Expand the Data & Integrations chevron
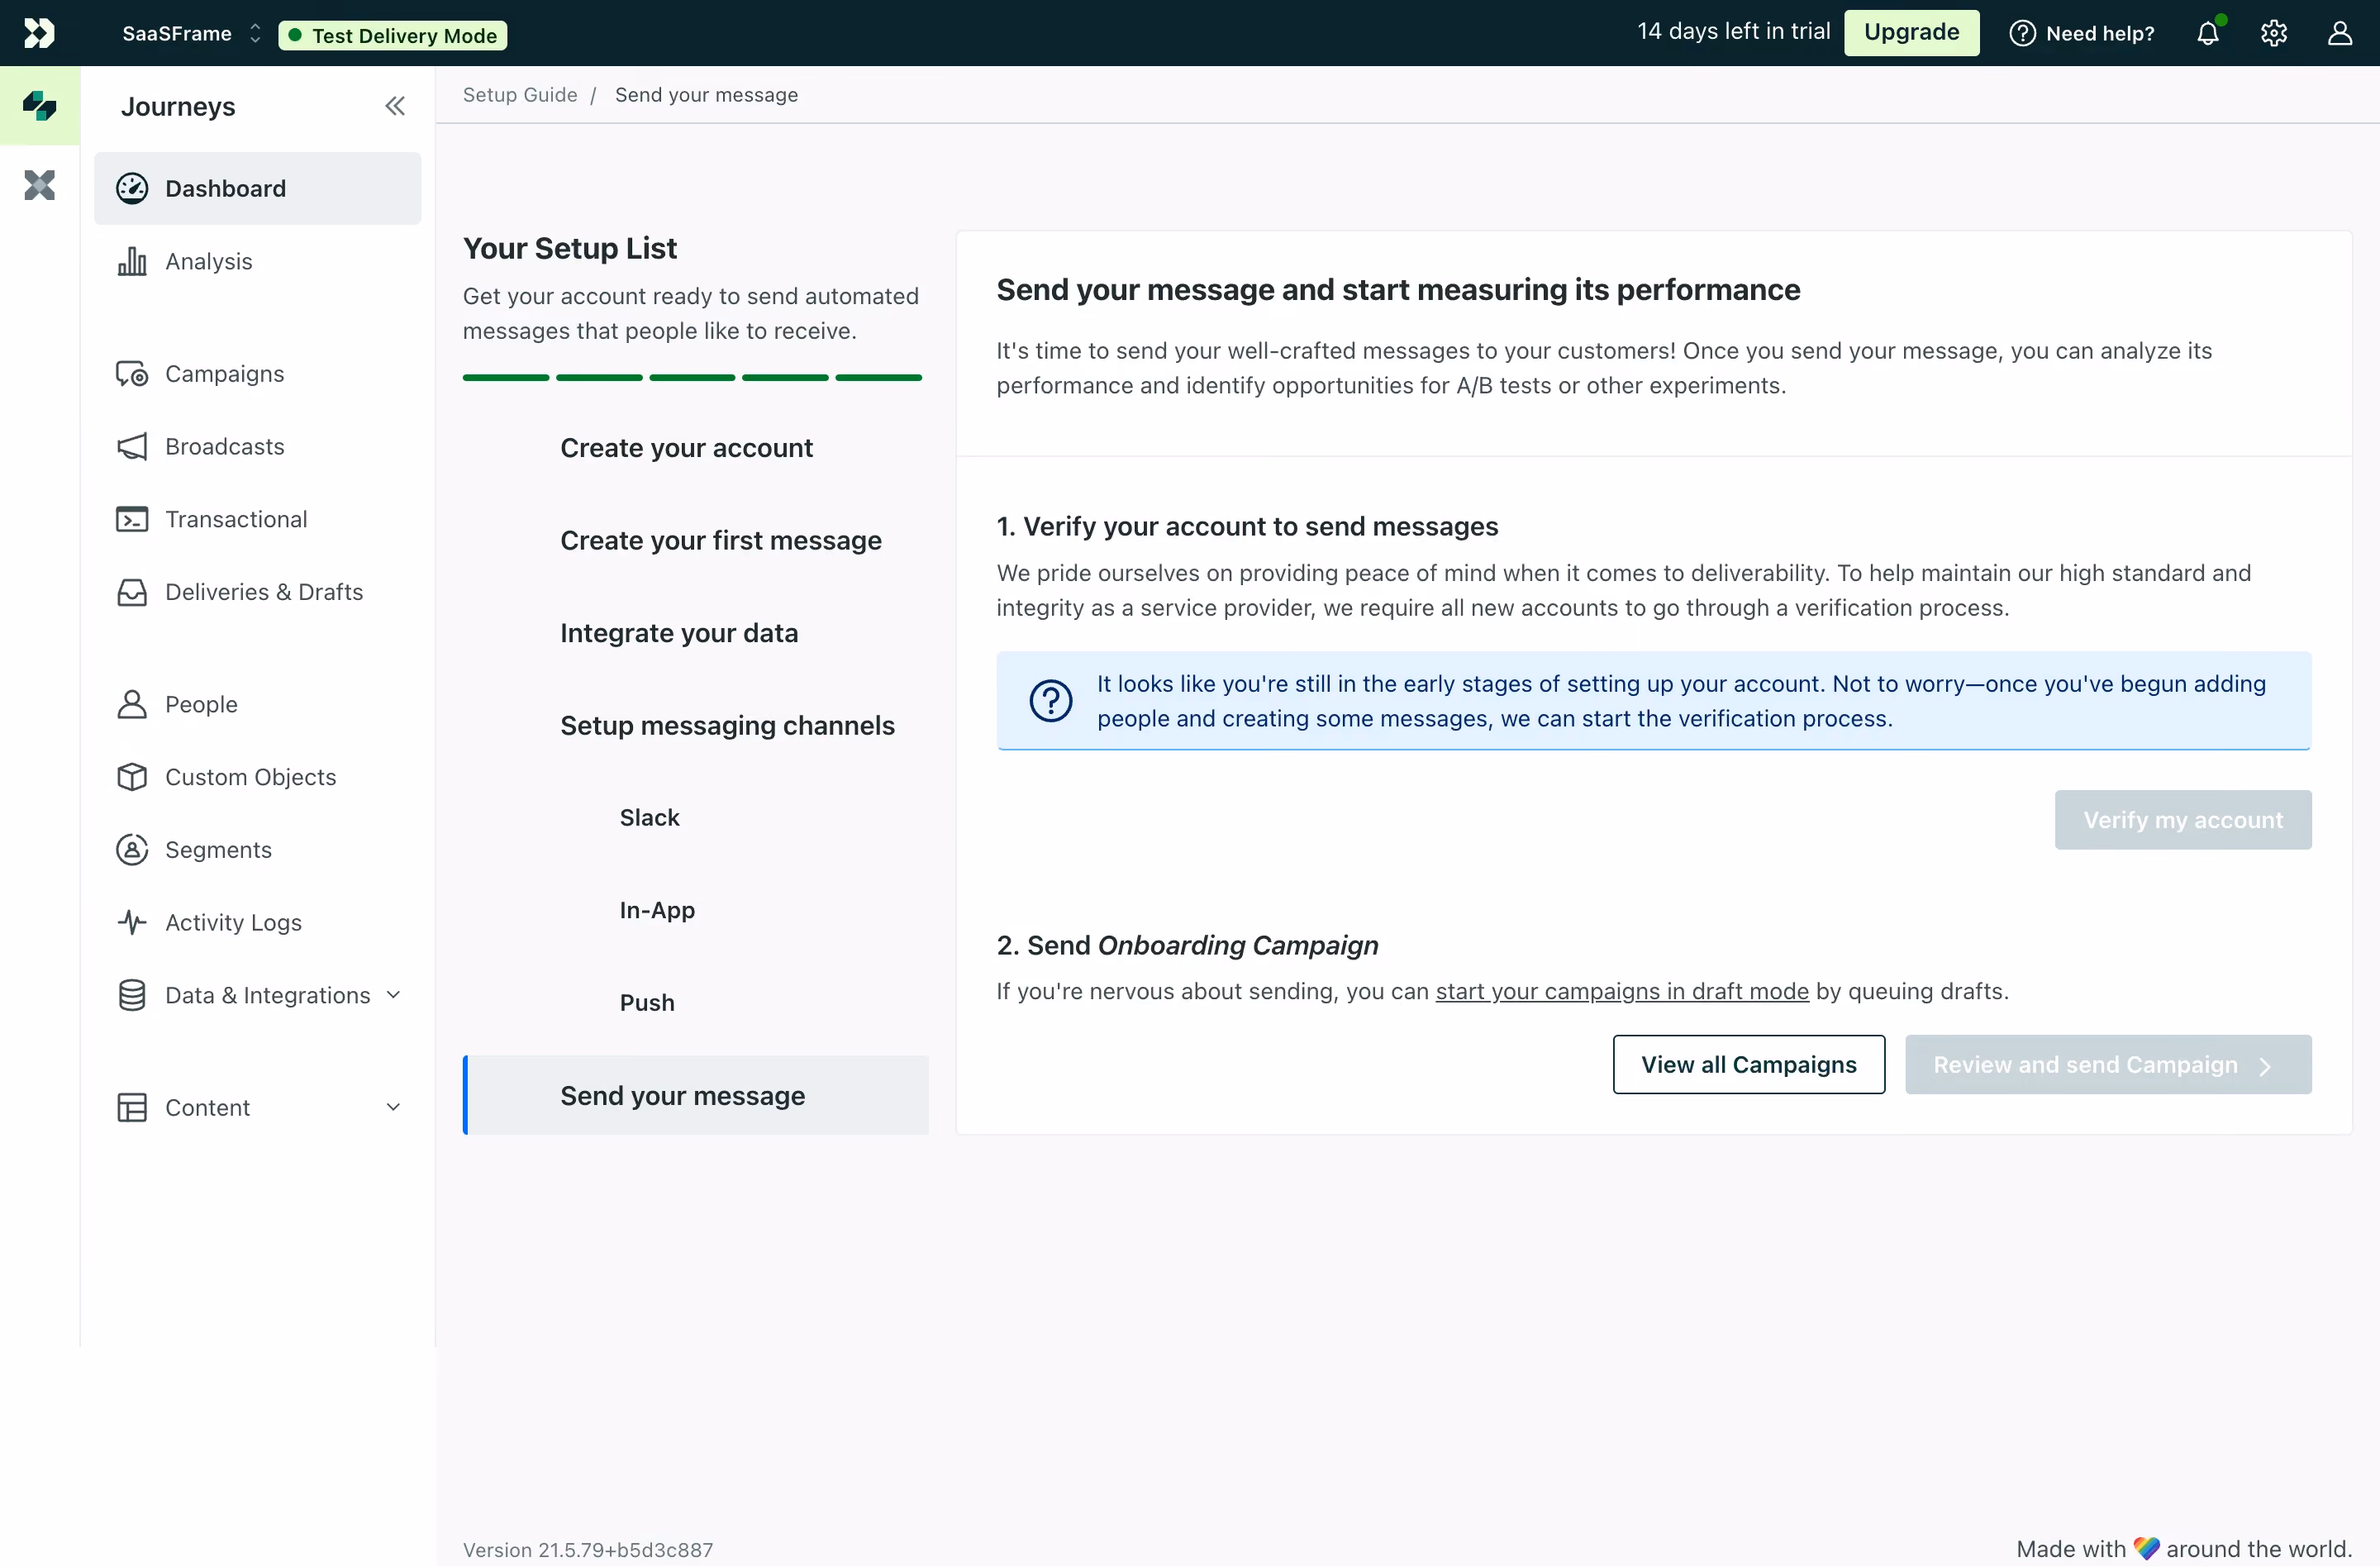The height and width of the screenshot is (1567, 2380). [x=393, y=995]
